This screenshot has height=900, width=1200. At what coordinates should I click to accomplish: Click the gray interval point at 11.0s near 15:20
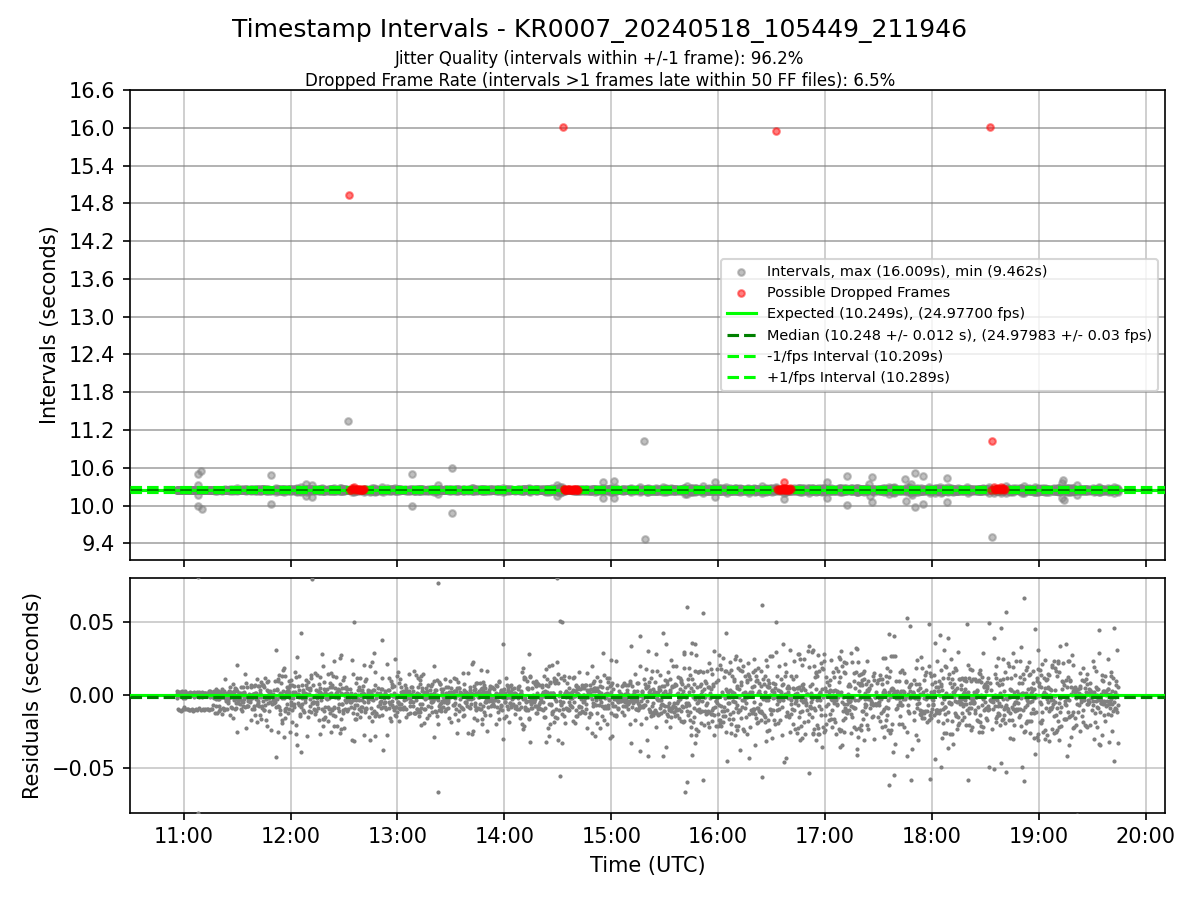click(x=644, y=441)
